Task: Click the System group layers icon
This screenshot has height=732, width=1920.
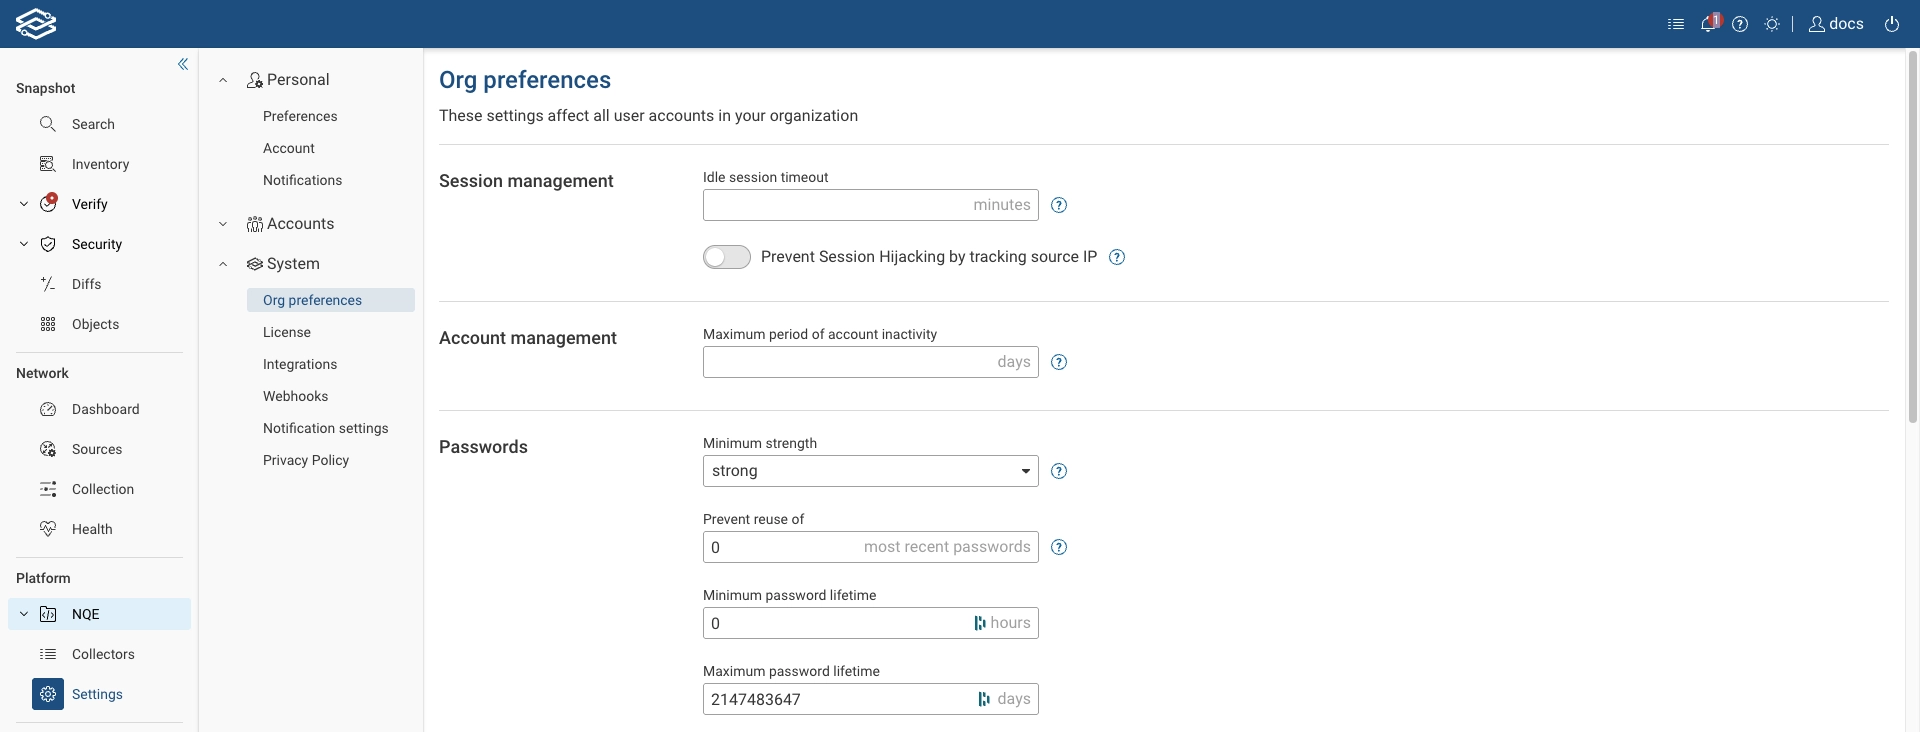Action: [255, 264]
